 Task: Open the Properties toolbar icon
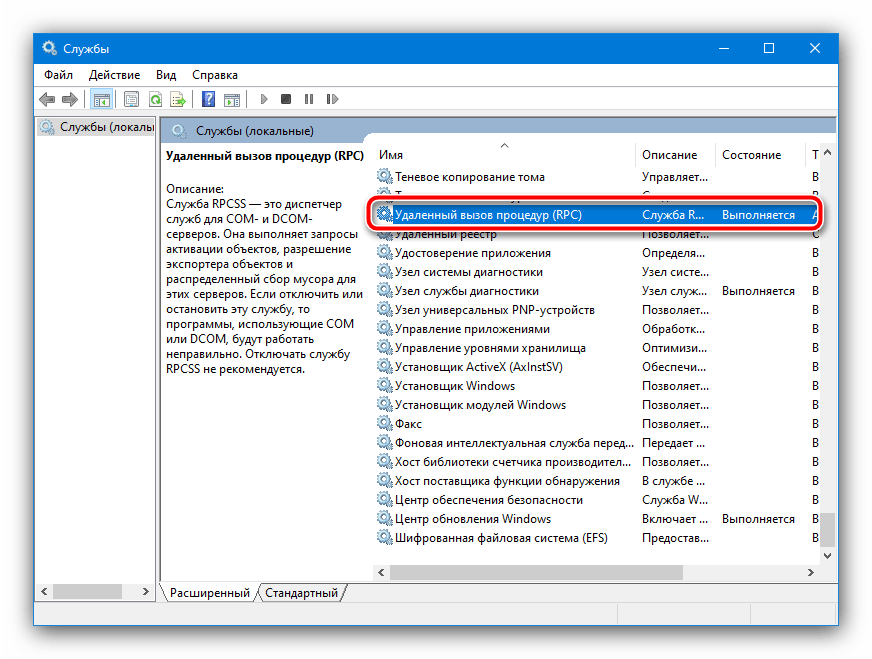click(x=131, y=100)
